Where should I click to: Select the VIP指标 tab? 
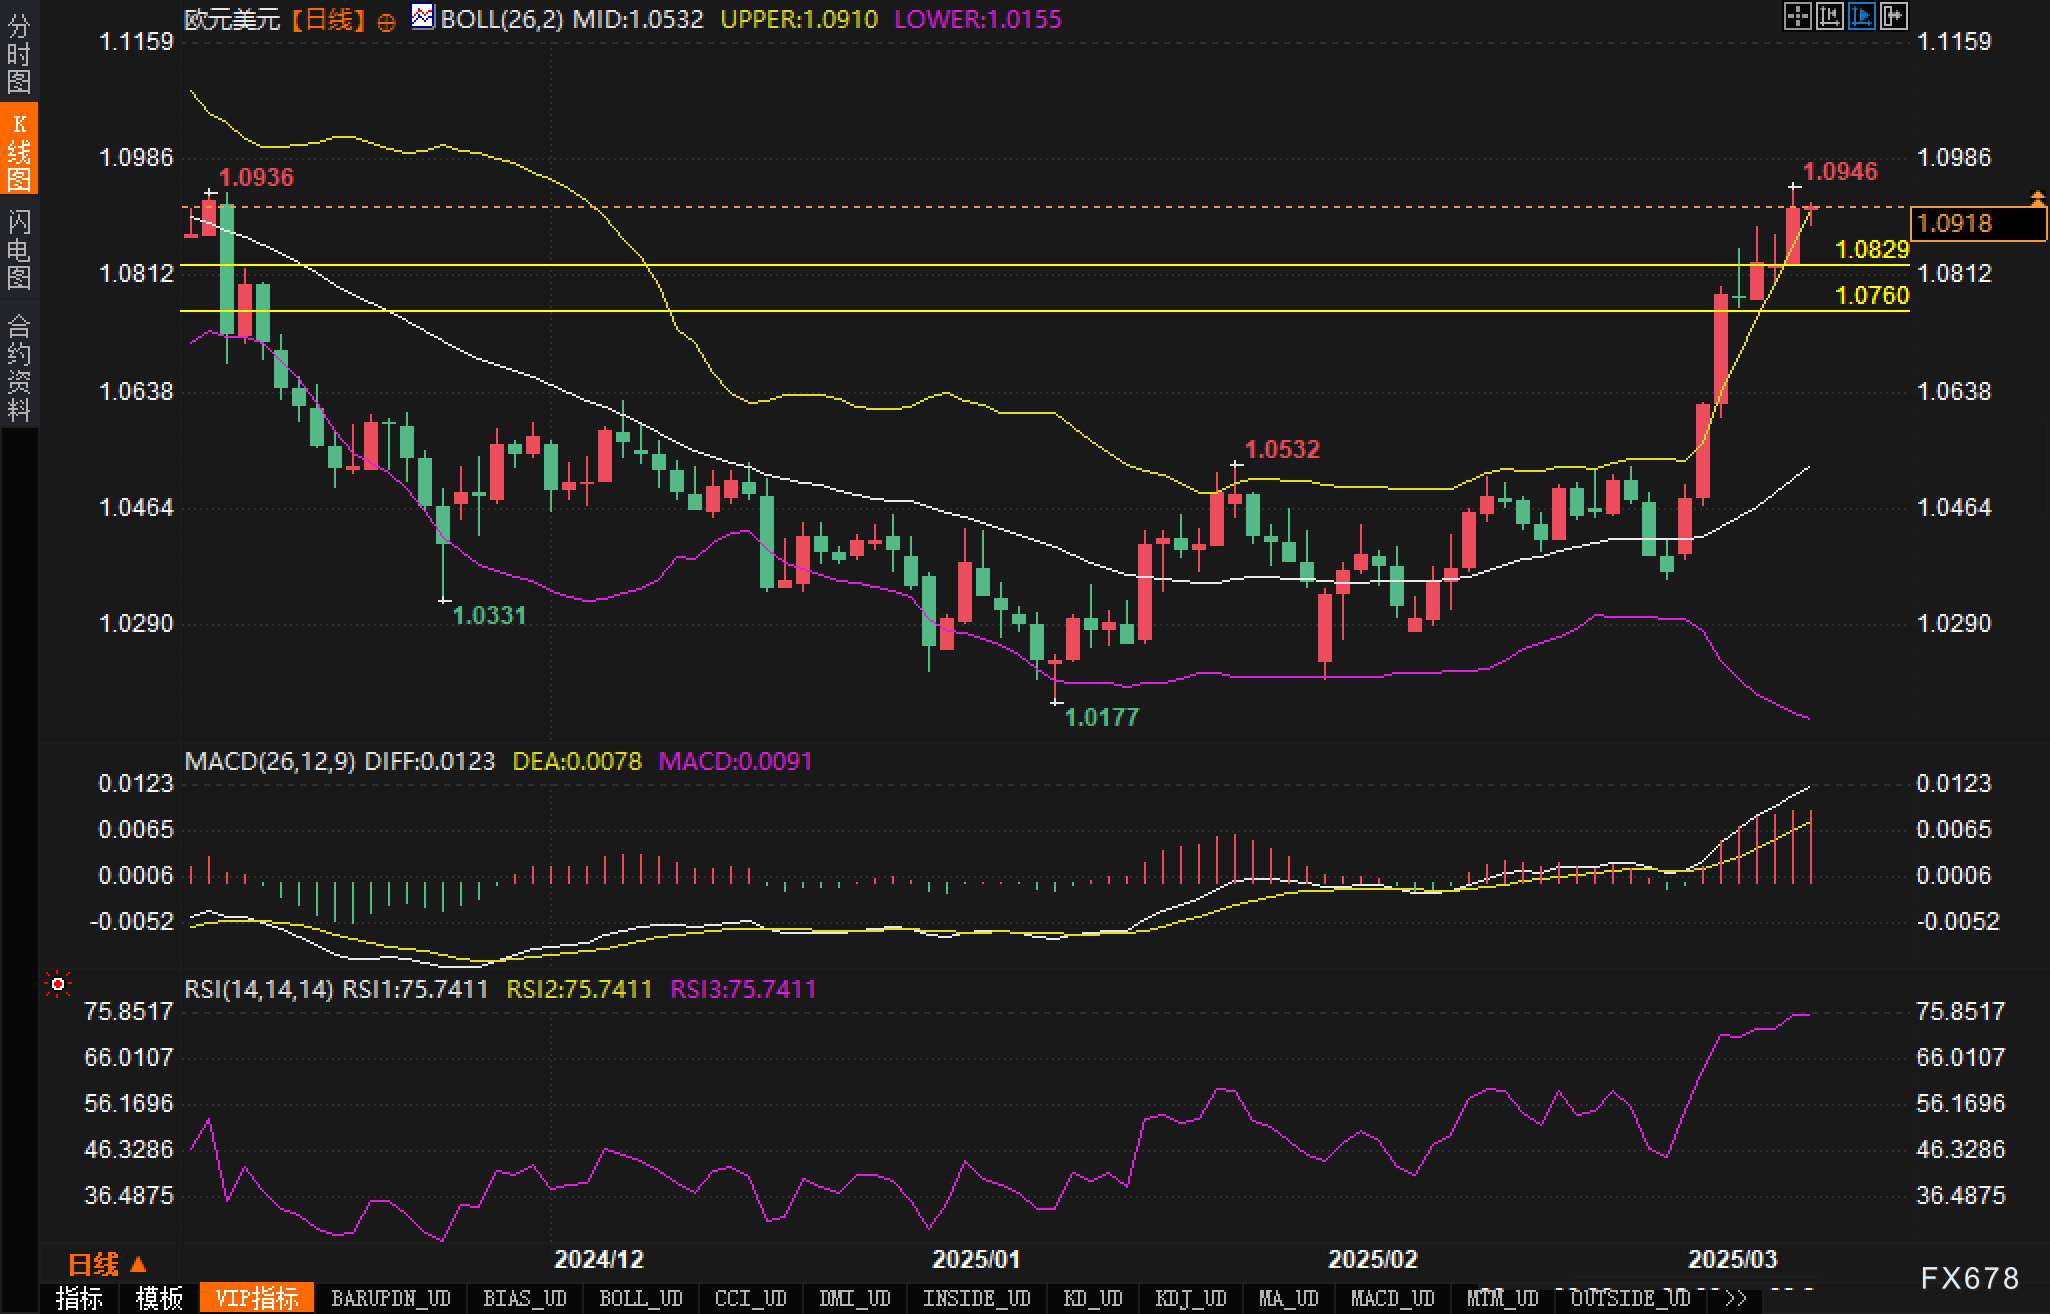pos(257,1299)
